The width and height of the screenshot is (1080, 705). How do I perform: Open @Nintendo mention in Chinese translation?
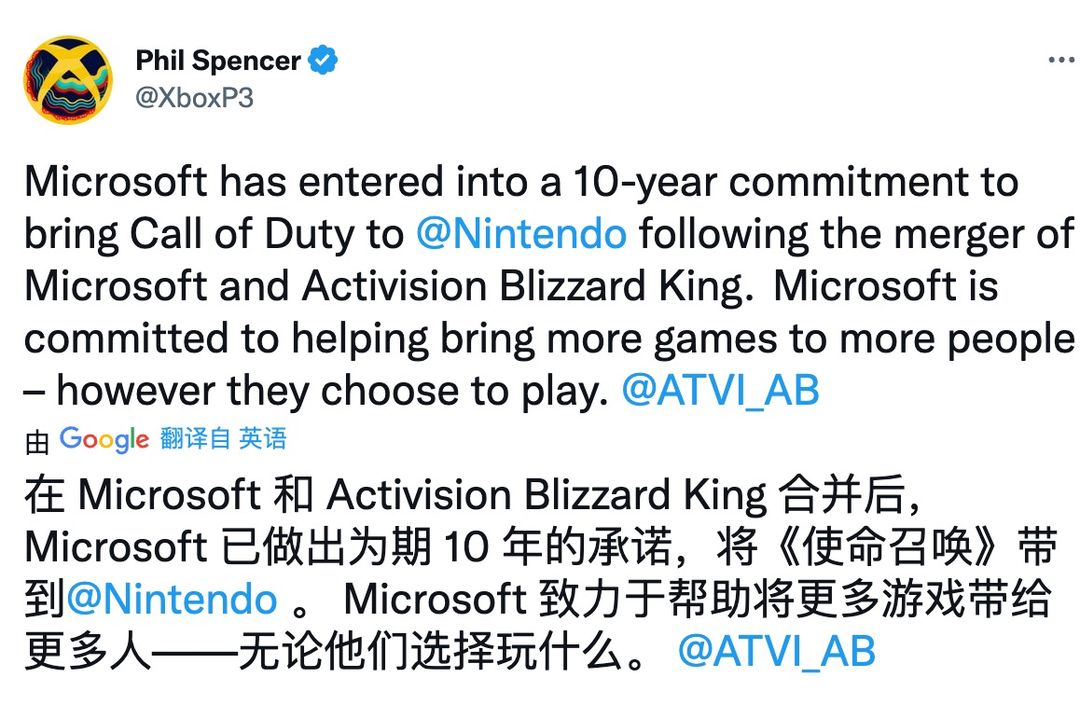point(172,598)
